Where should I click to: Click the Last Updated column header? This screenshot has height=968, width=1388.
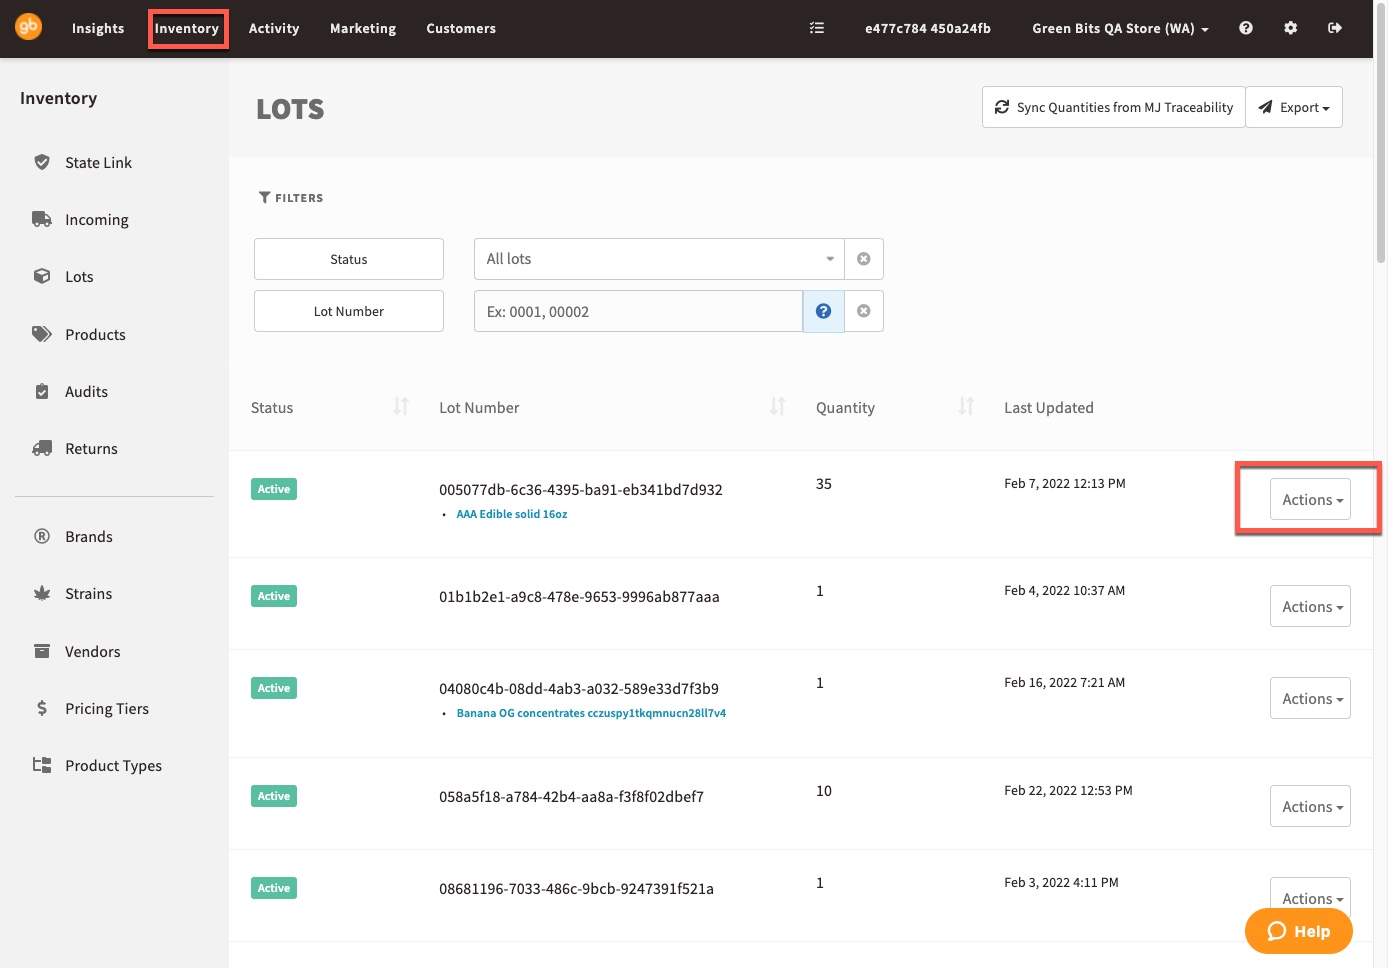pyautogui.click(x=1049, y=407)
